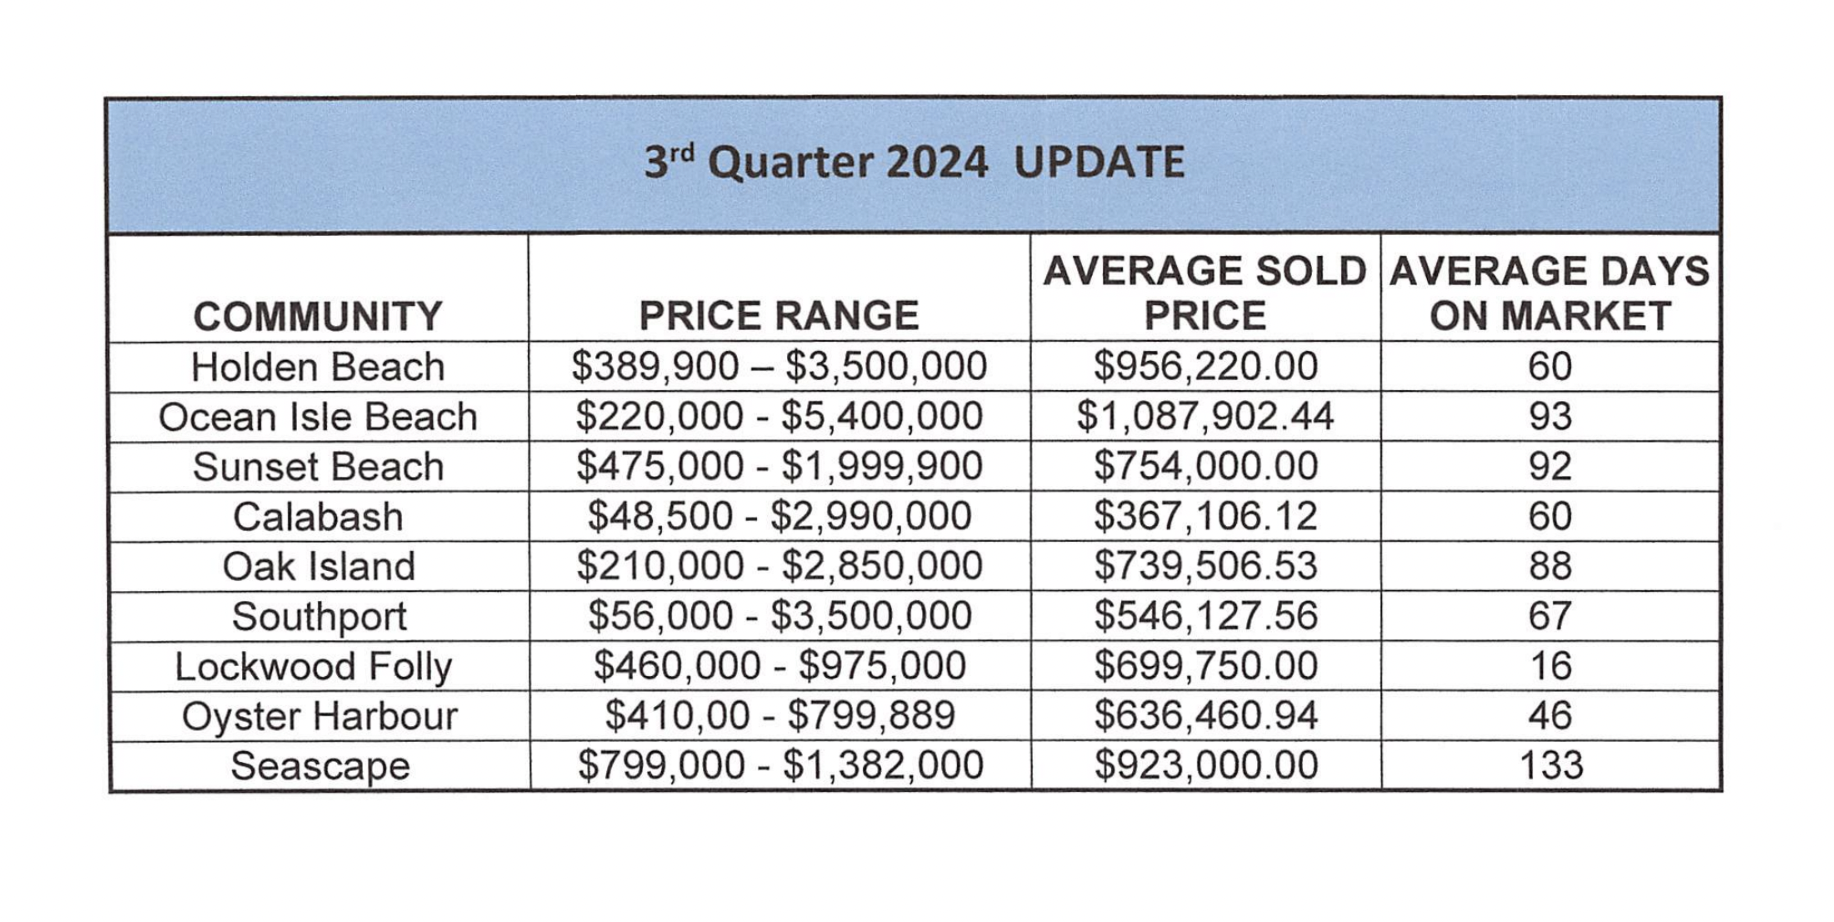Click the PRICE RANGE column header

coord(779,316)
